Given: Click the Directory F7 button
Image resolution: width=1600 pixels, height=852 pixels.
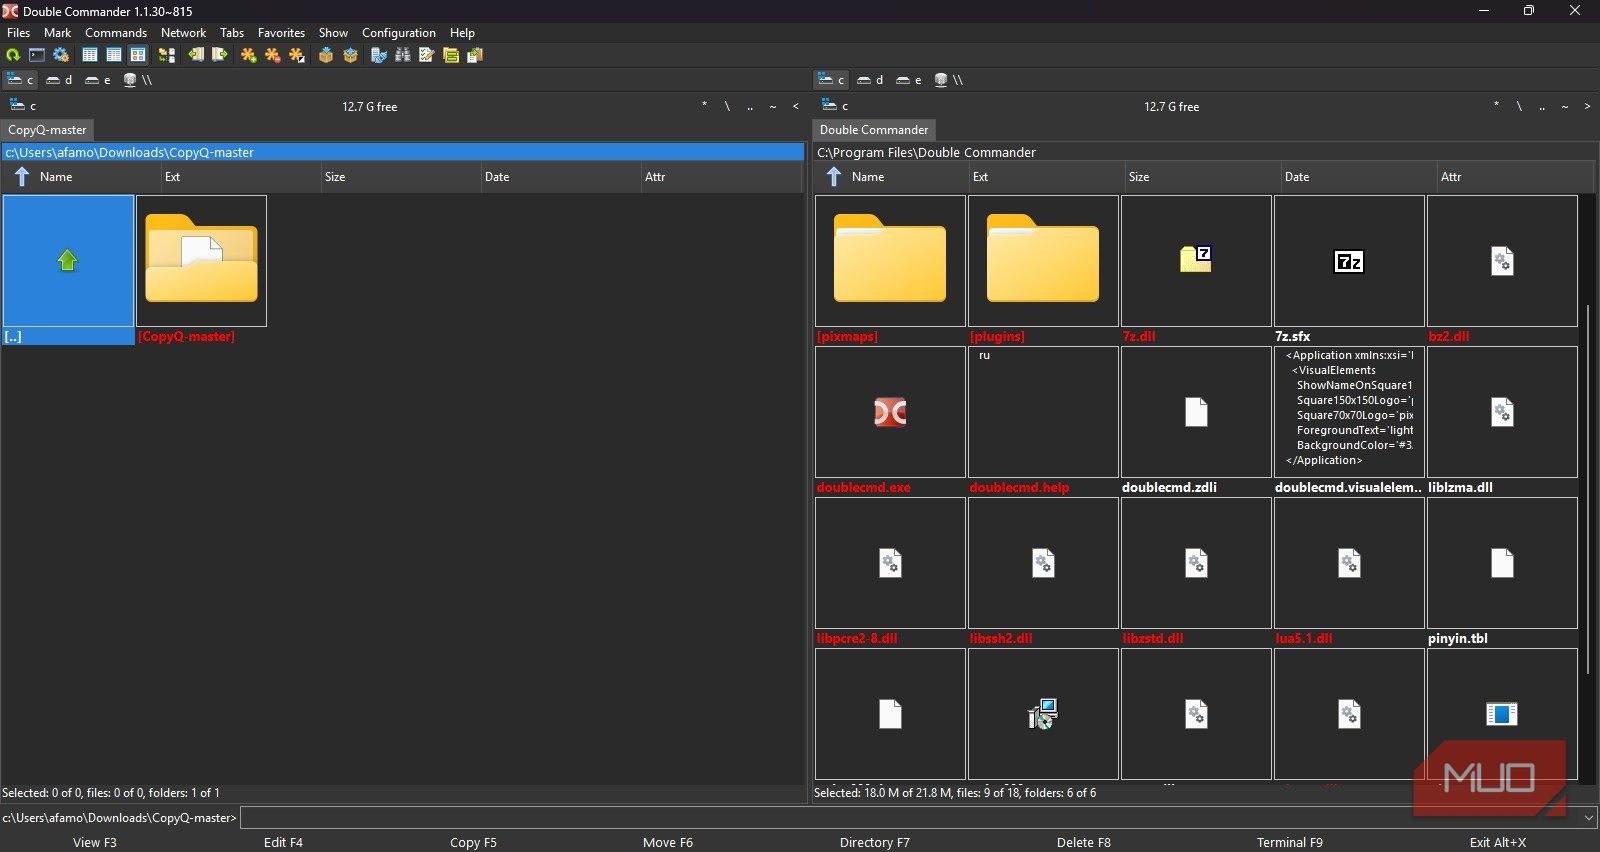Looking at the screenshot, I should point(875,842).
